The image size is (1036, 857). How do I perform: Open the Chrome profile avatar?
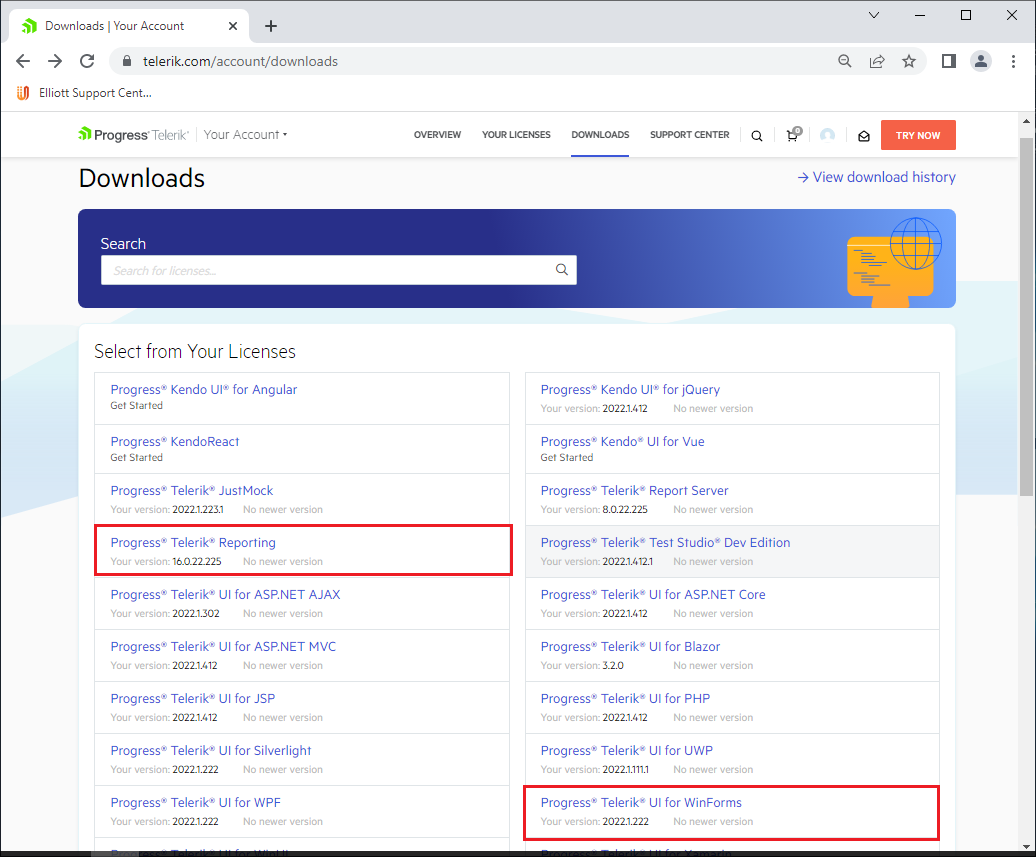(981, 61)
